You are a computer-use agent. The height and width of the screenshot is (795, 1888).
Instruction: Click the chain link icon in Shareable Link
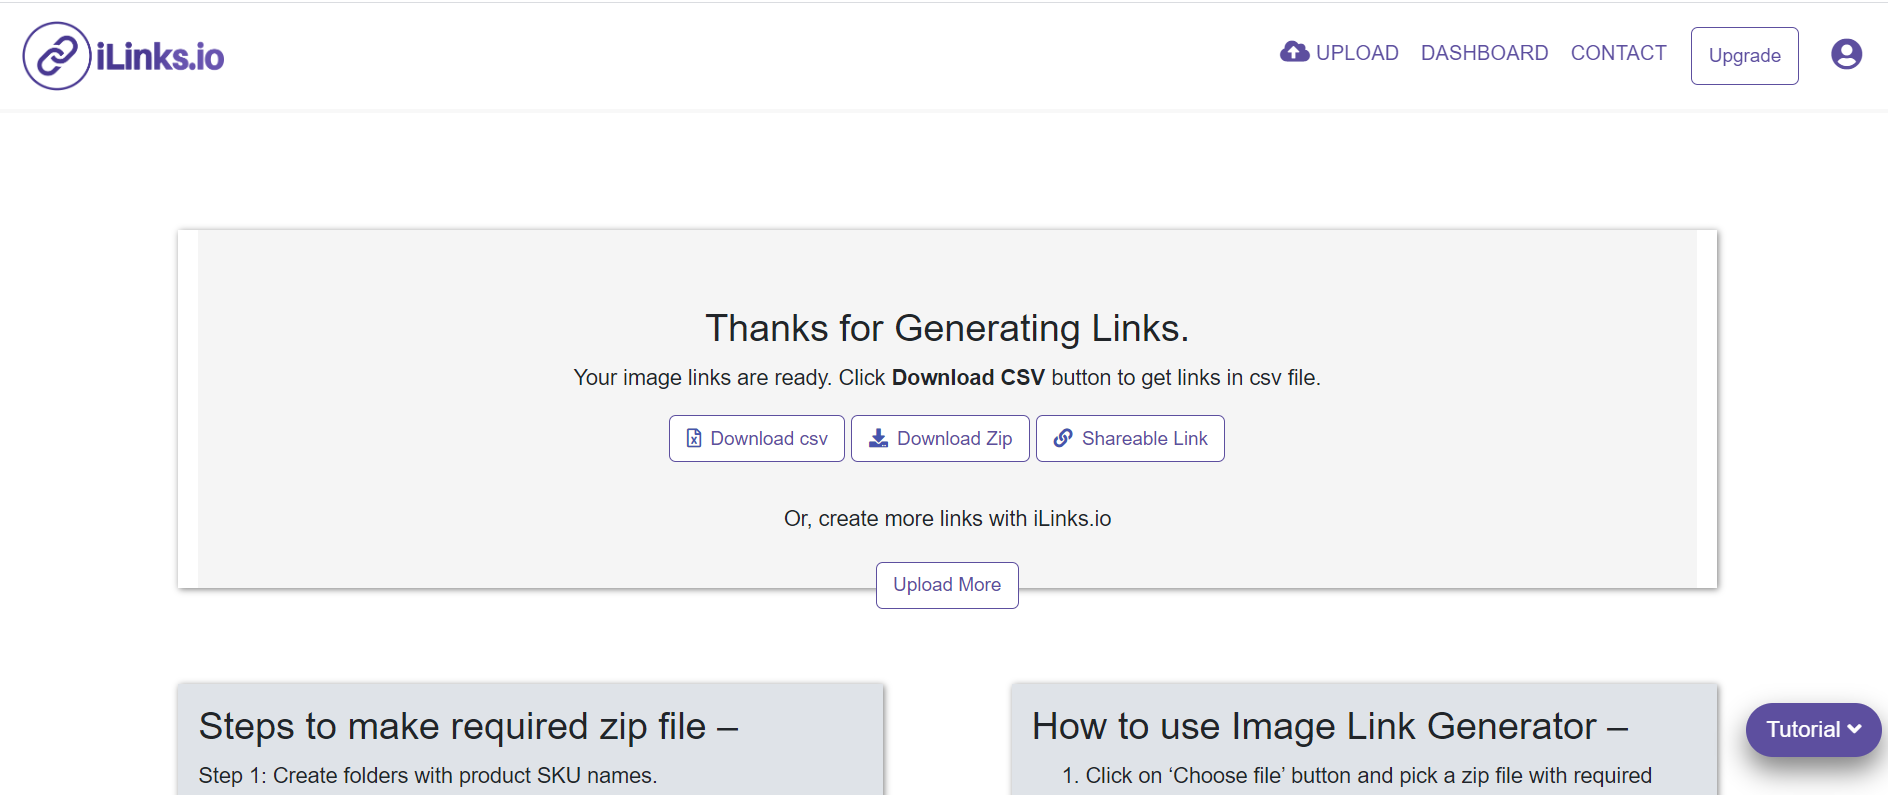pyautogui.click(x=1063, y=438)
